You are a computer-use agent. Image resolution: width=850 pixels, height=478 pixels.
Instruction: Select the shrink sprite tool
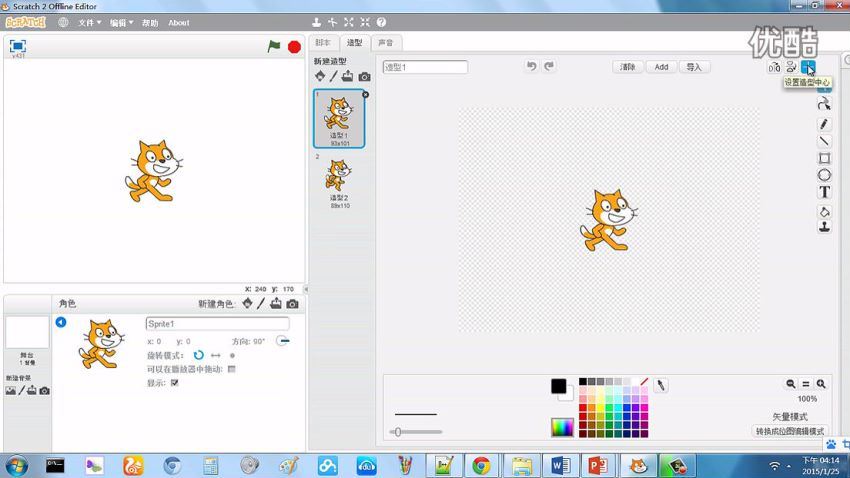pos(365,22)
